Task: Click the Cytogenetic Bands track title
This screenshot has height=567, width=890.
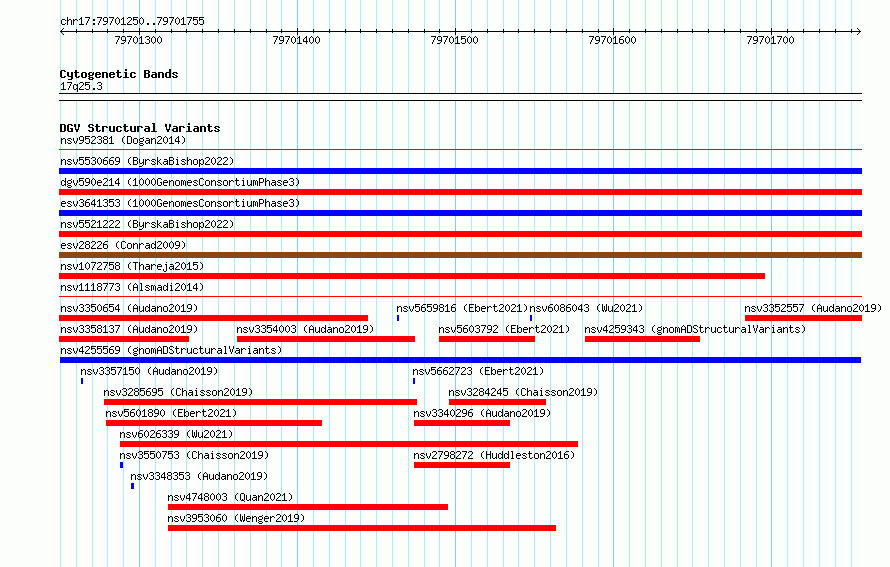Action: point(119,74)
